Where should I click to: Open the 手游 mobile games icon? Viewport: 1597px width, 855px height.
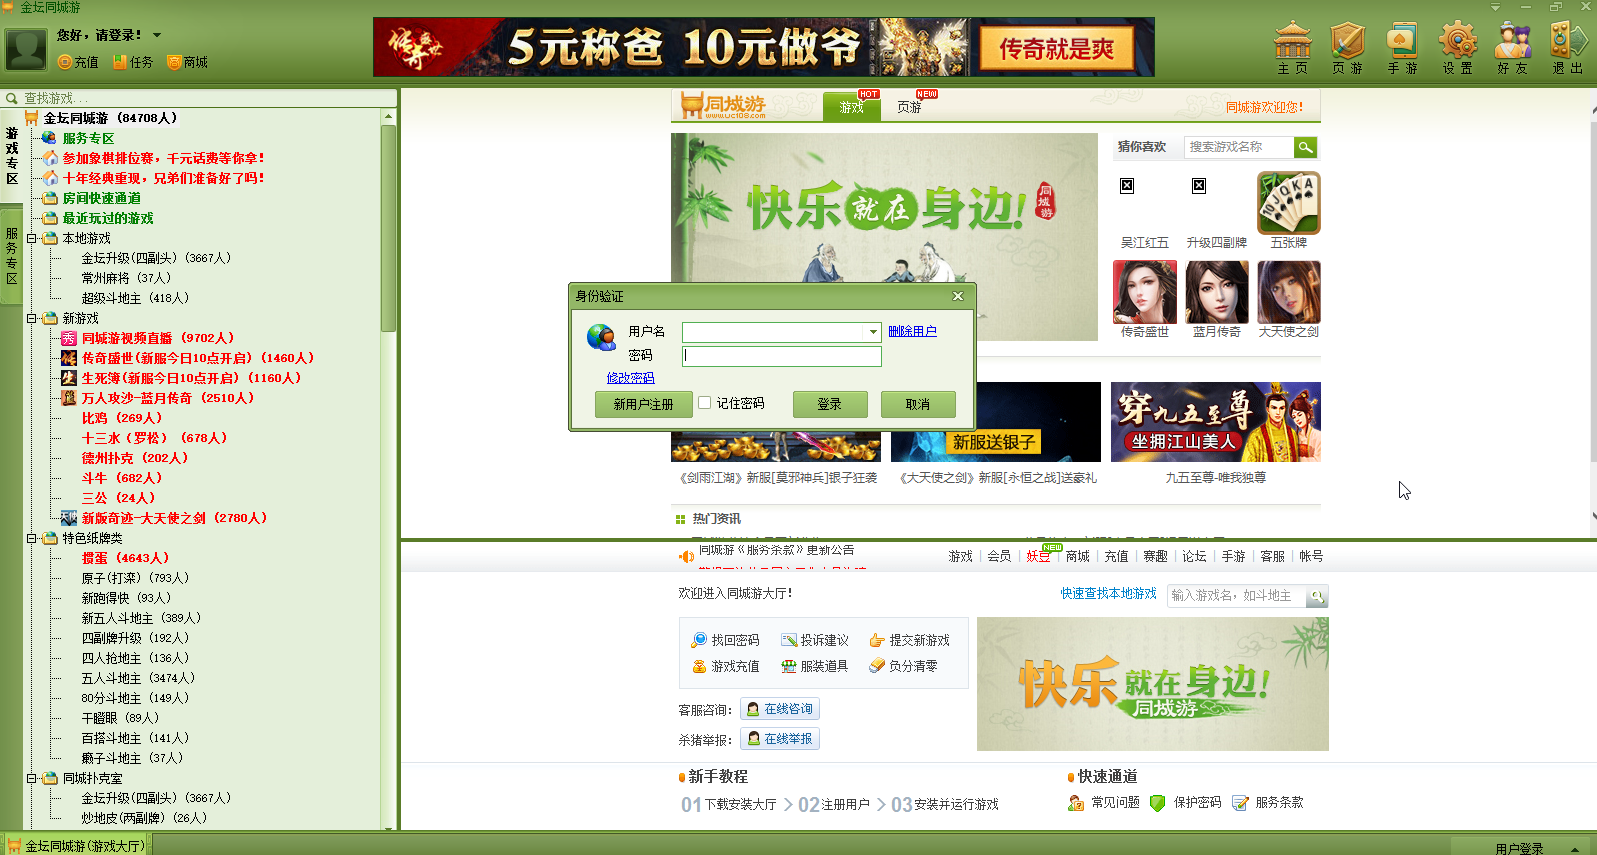pos(1402,46)
